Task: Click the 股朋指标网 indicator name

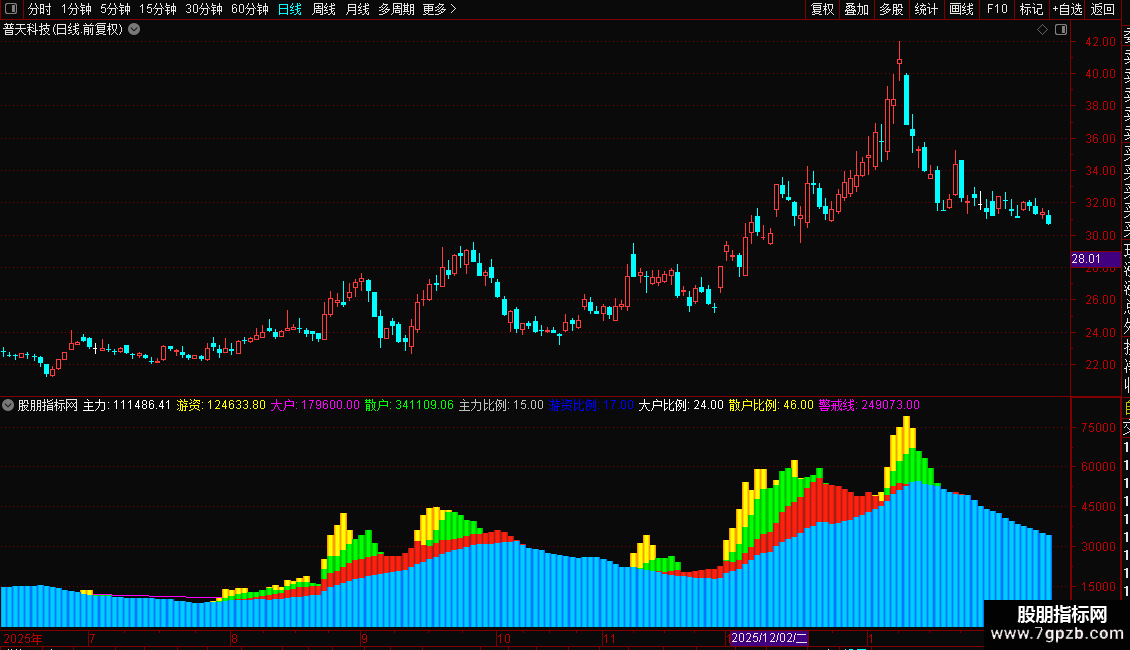Action: tap(48, 405)
